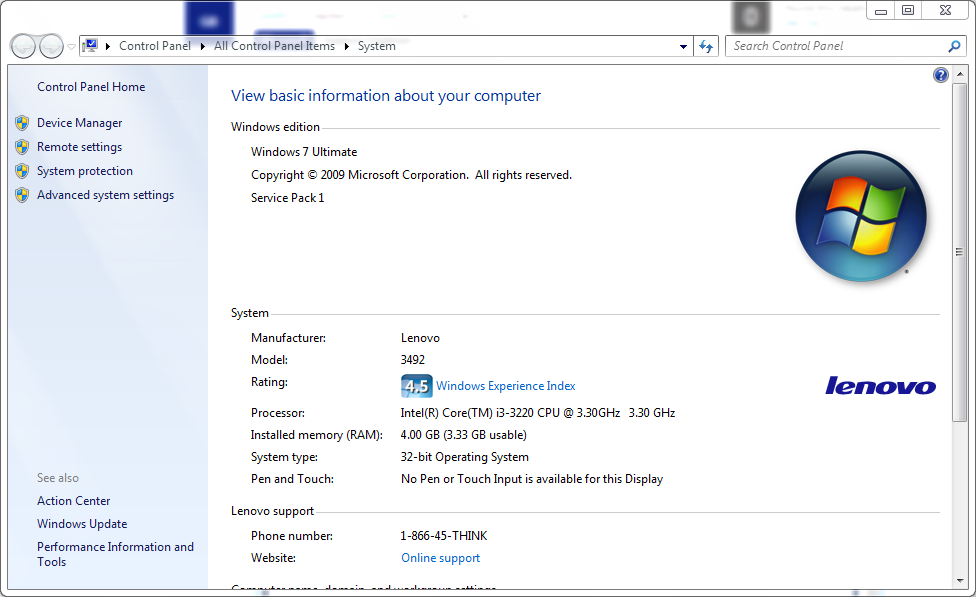Close the System window
This screenshot has height=597, width=976.
(x=946, y=11)
